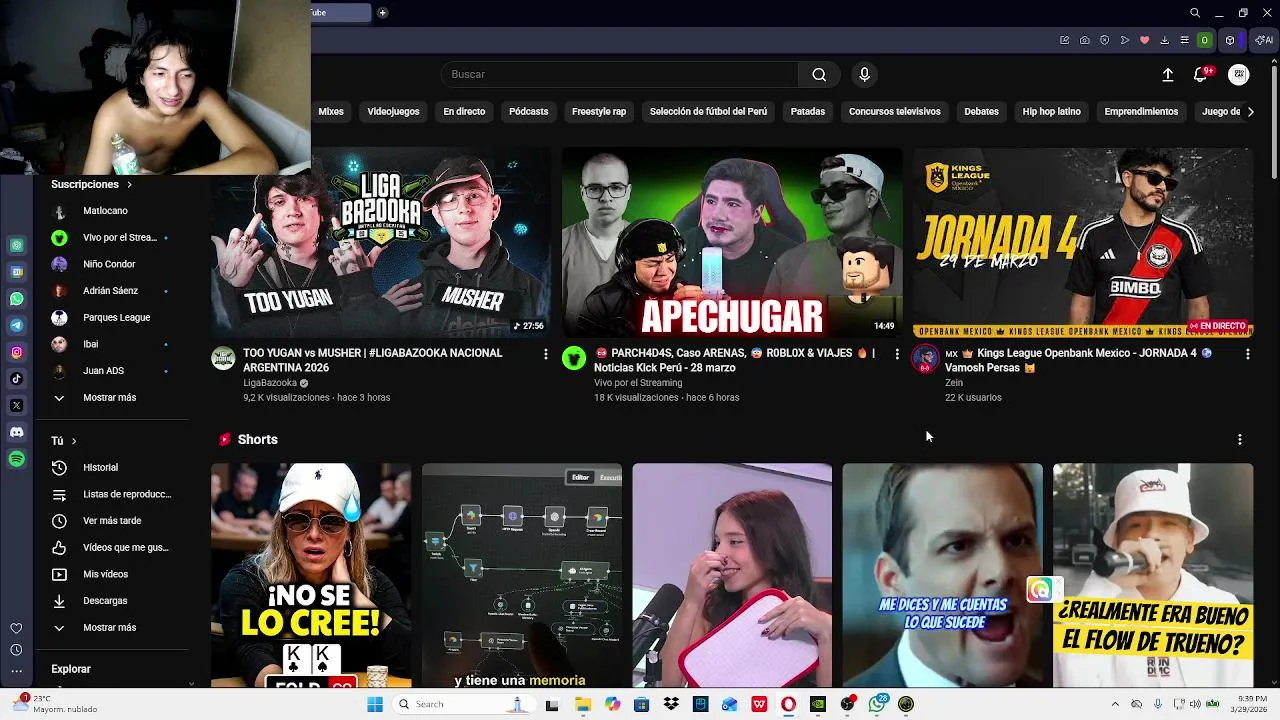Image resolution: width=1280 pixels, height=720 pixels.
Task: Open the YouTube account avatar menu
Action: (x=1239, y=74)
